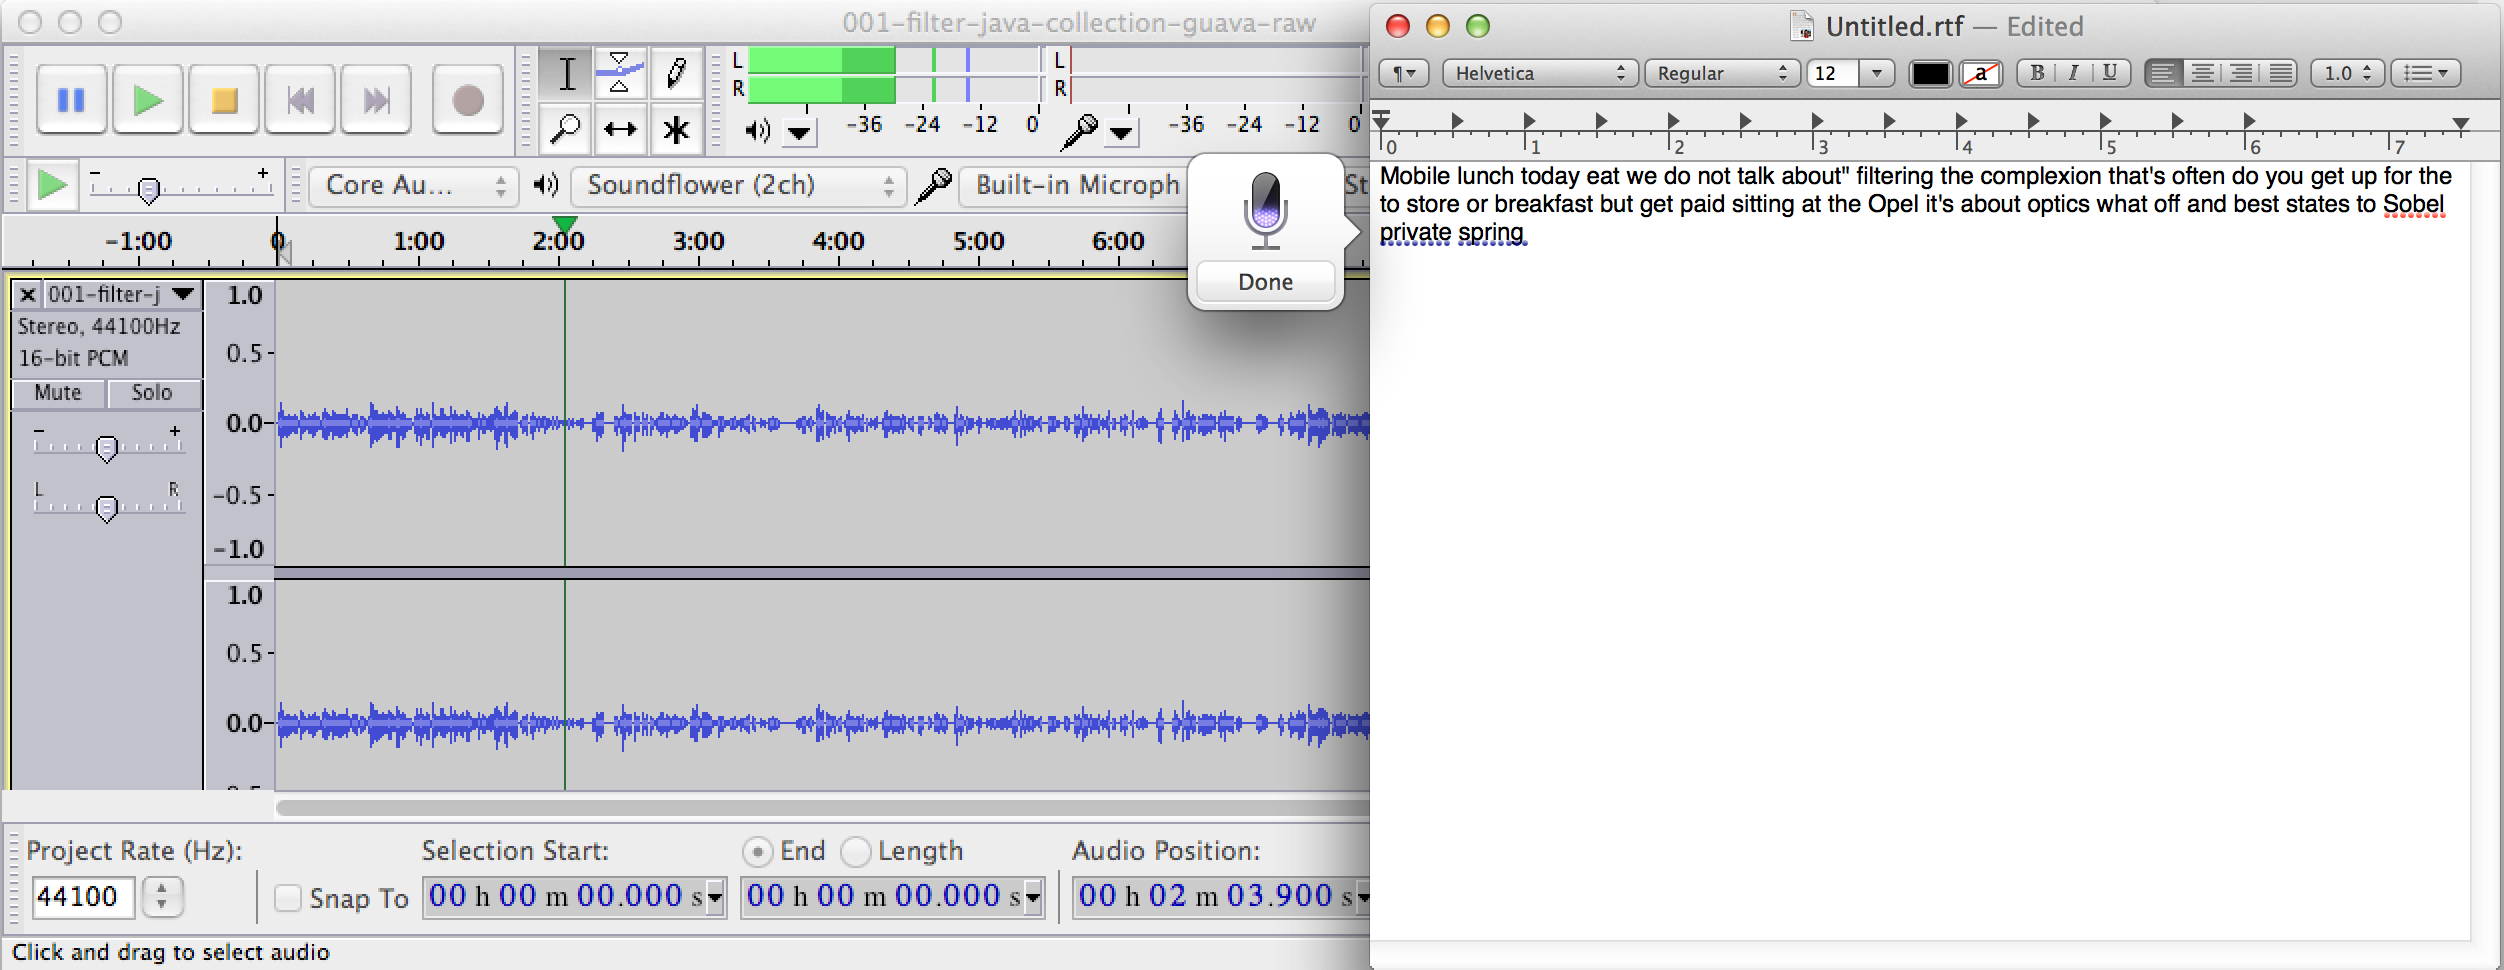Screen dimensions: 2504x970
Task: Open paragraph styles menu in TextEdit
Action: (1404, 73)
